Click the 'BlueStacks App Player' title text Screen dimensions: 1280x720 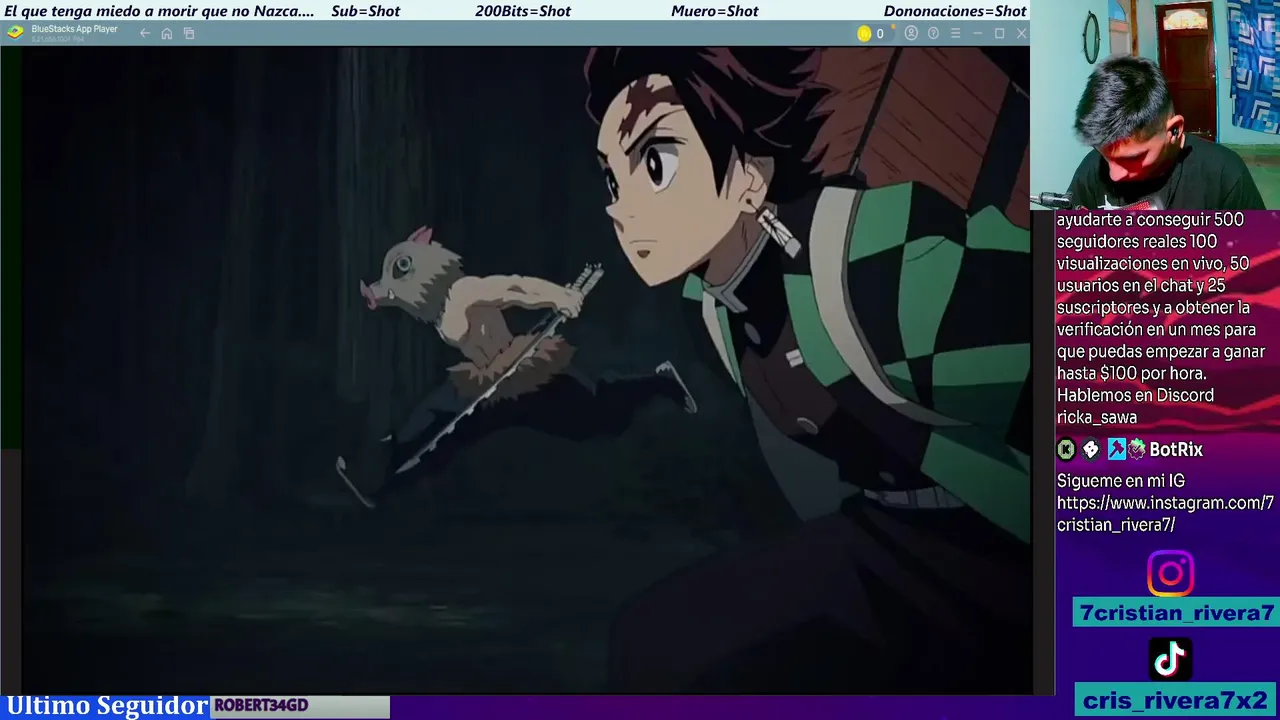tap(74, 29)
